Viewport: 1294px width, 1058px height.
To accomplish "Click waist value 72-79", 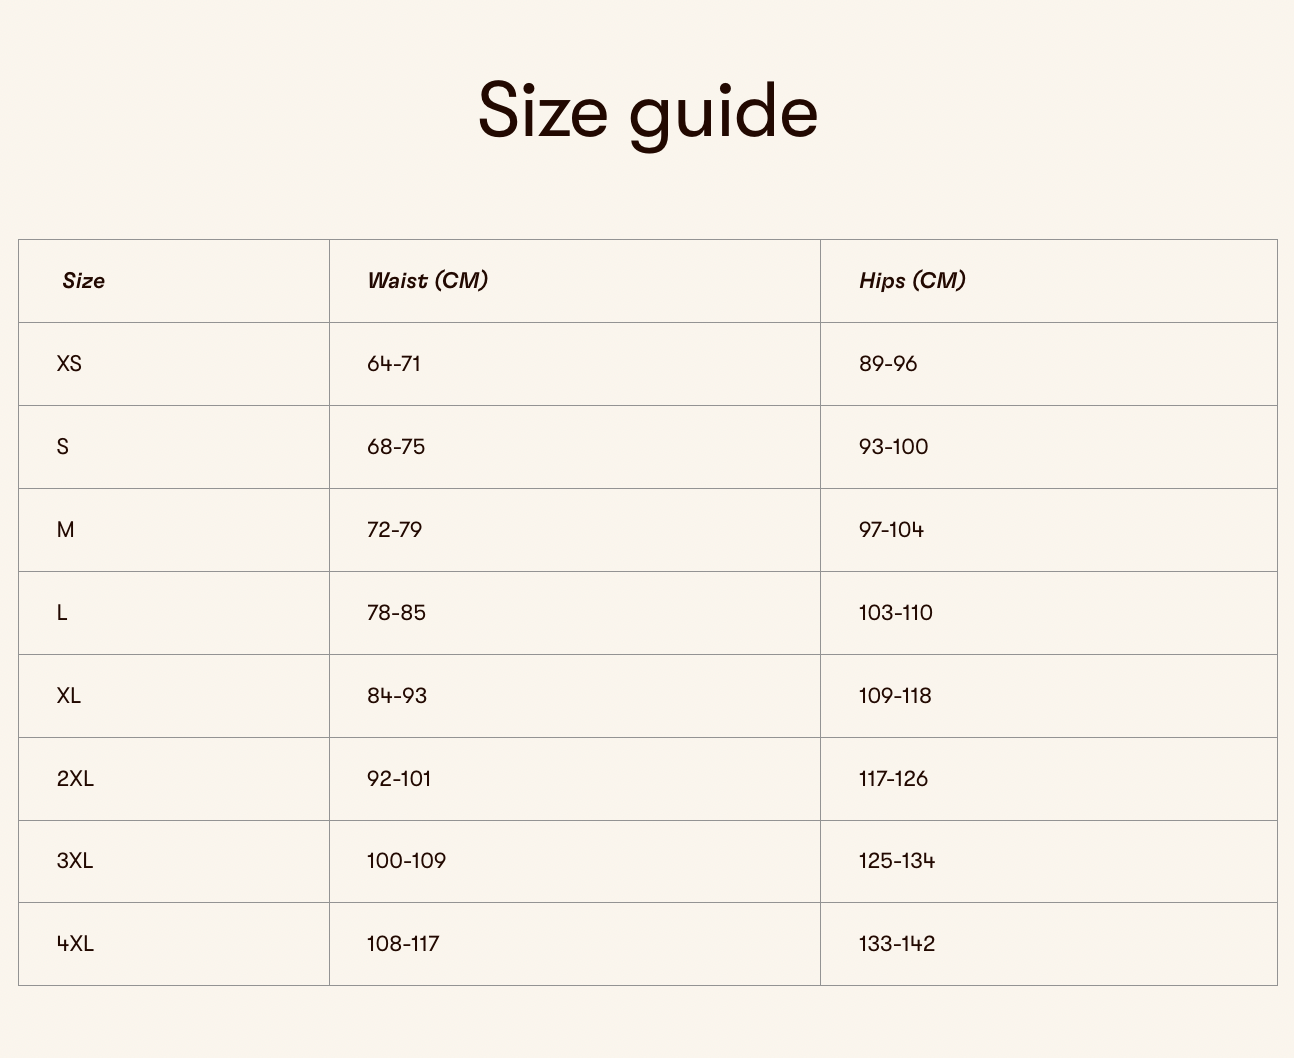I will 394,530.
